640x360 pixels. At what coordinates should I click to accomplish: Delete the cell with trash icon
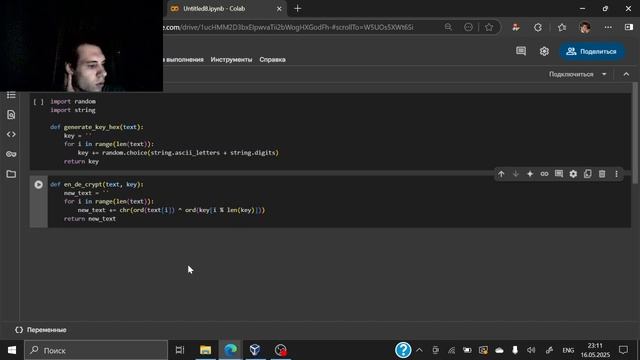point(602,174)
